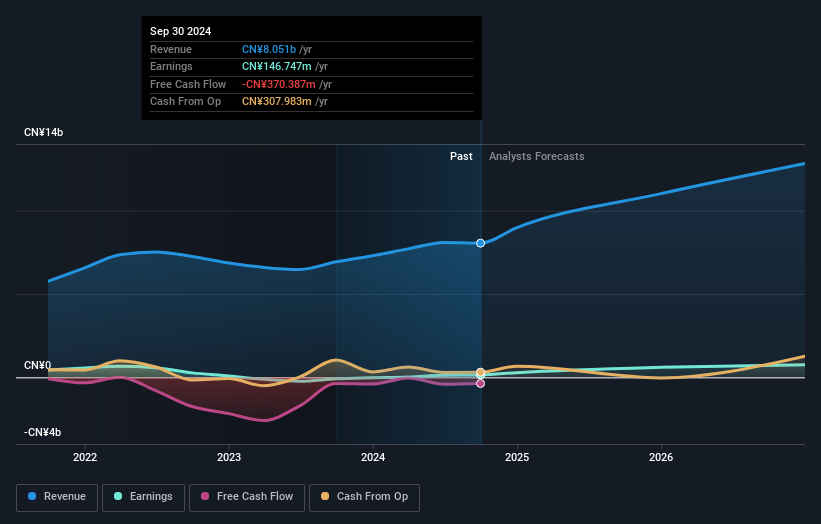
Task: Click the 'Cash From Op' tooltip row label
Action: tap(185, 102)
